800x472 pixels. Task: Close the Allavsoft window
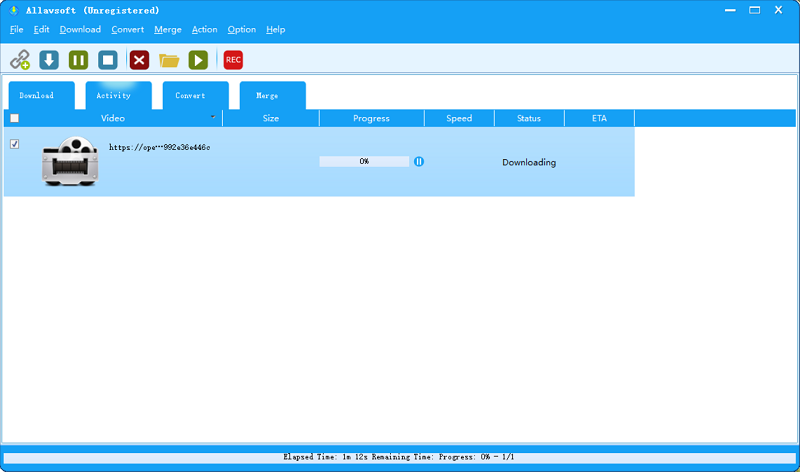[779, 10]
